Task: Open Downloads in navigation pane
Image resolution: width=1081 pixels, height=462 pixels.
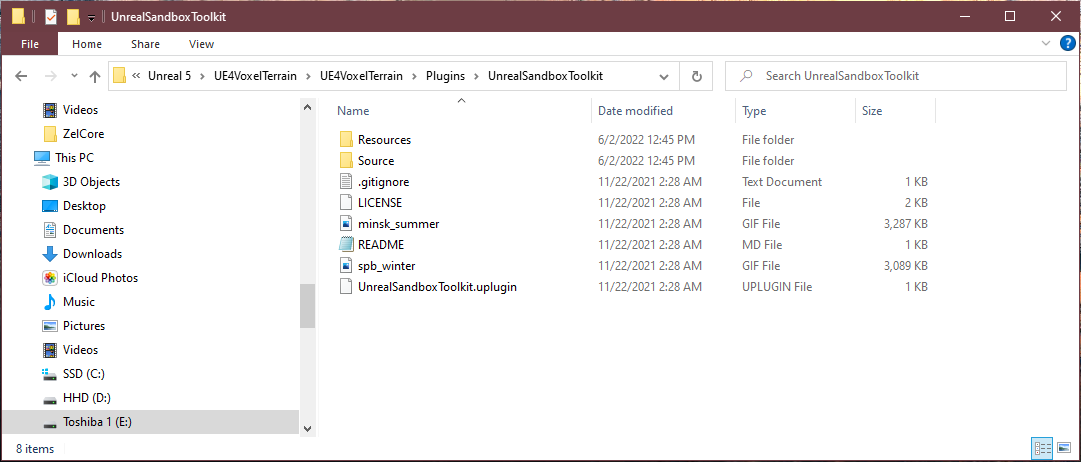Action: pyautogui.click(x=92, y=254)
